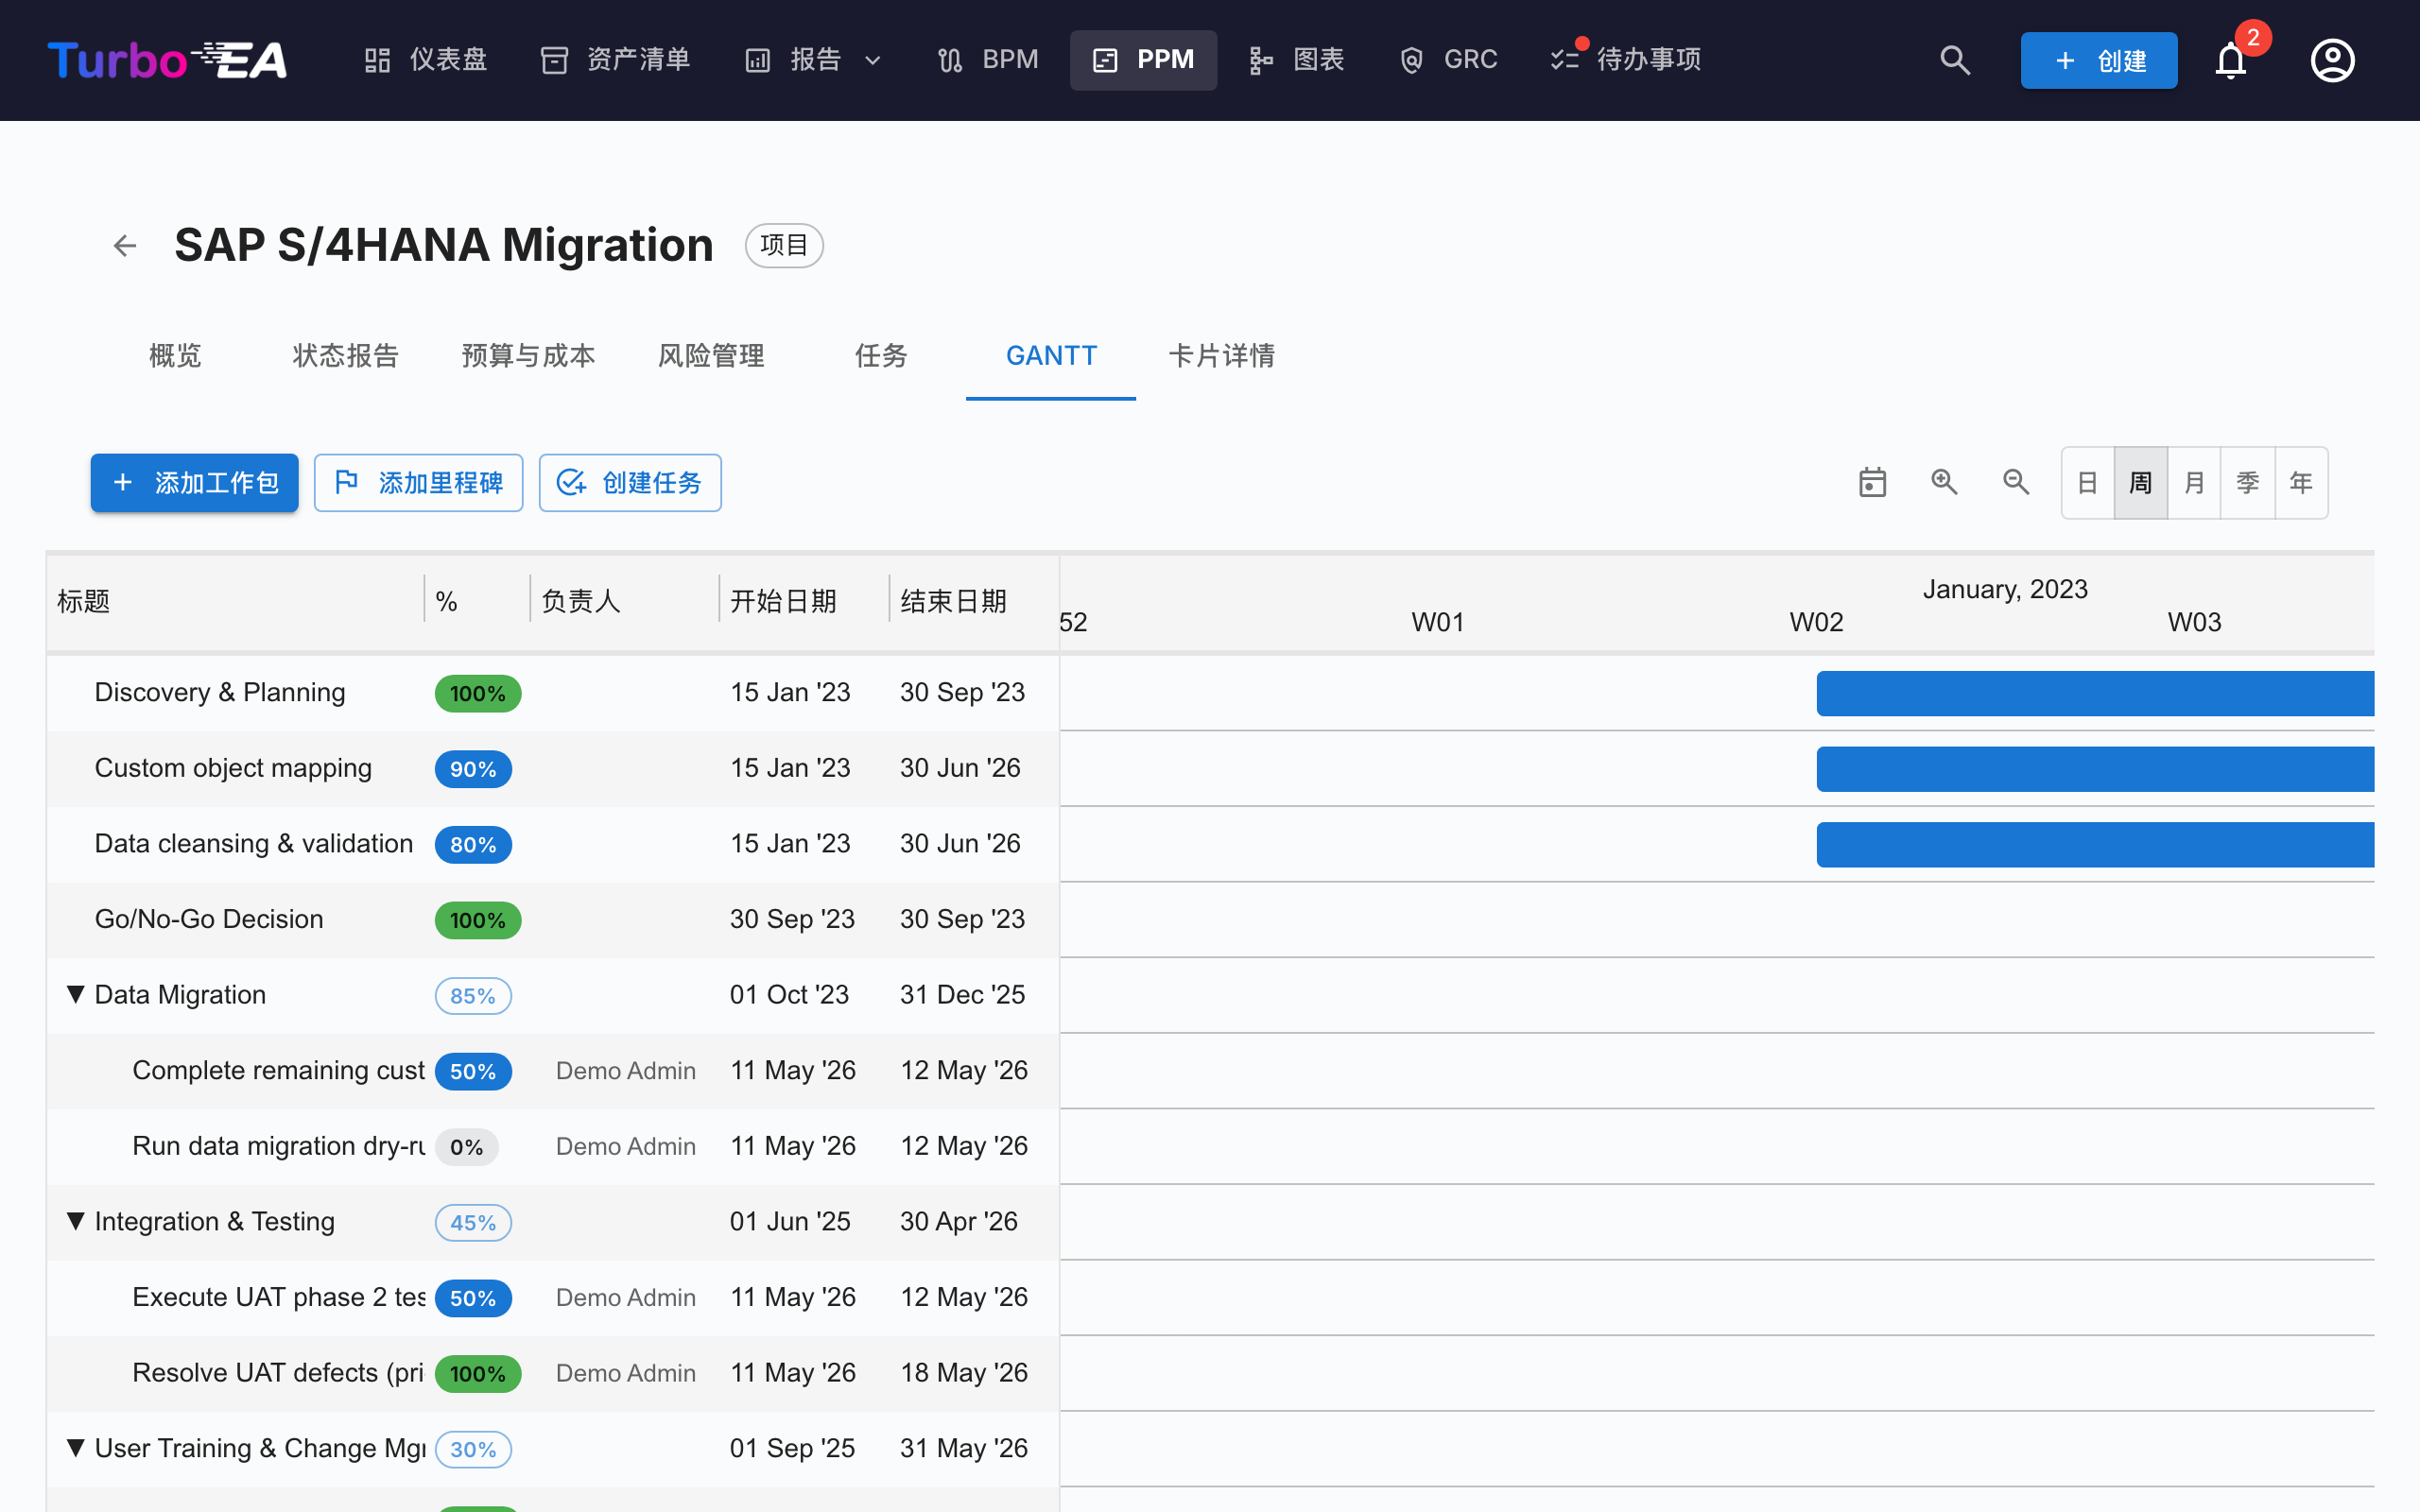The height and width of the screenshot is (1512, 2420).
Task: Switch timeline scale to 月 (month)
Action: pyautogui.click(x=2194, y=483)
